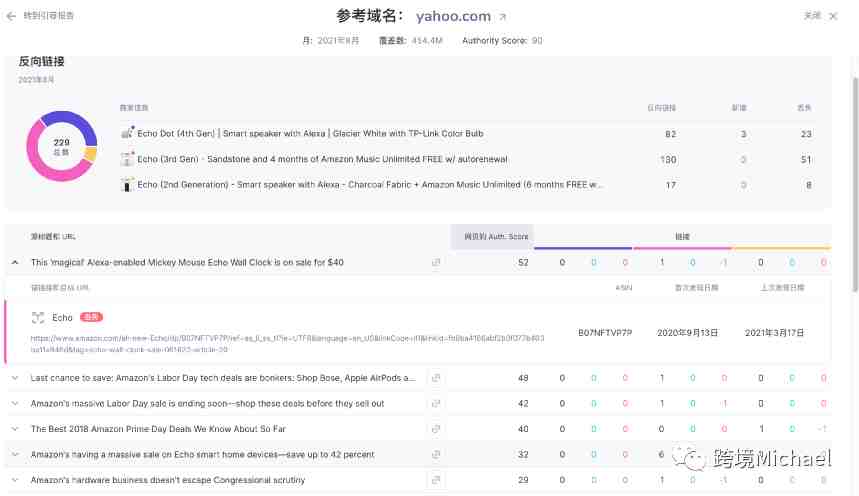Click the backlinks donut chart
The width and height of the screenshot is (859, 496).
point(61,146)
